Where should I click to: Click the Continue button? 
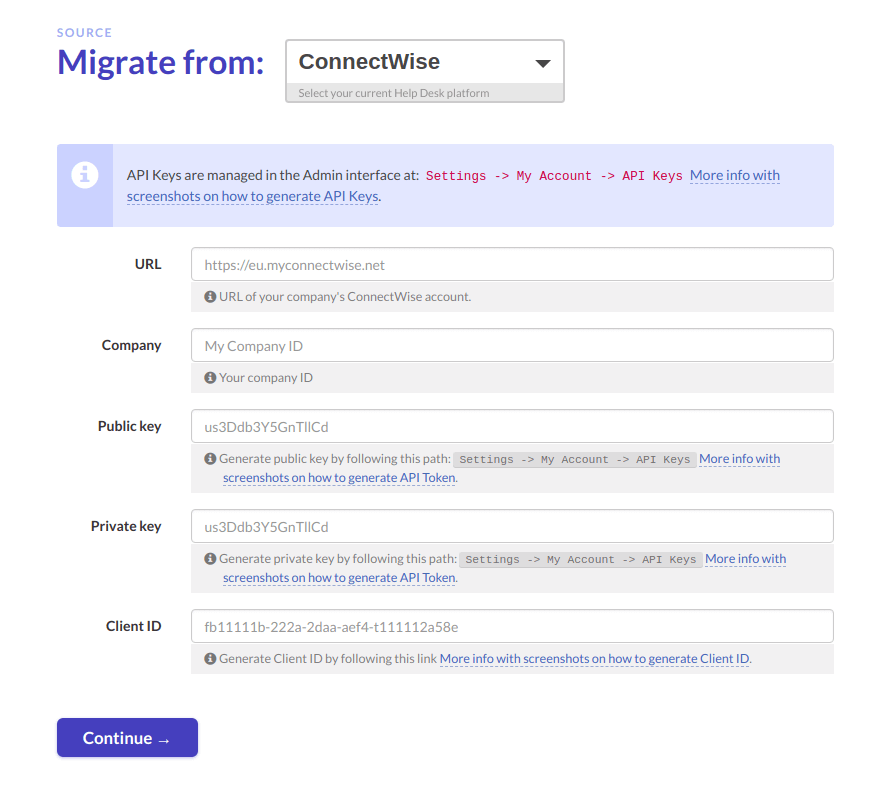(128, 738)
